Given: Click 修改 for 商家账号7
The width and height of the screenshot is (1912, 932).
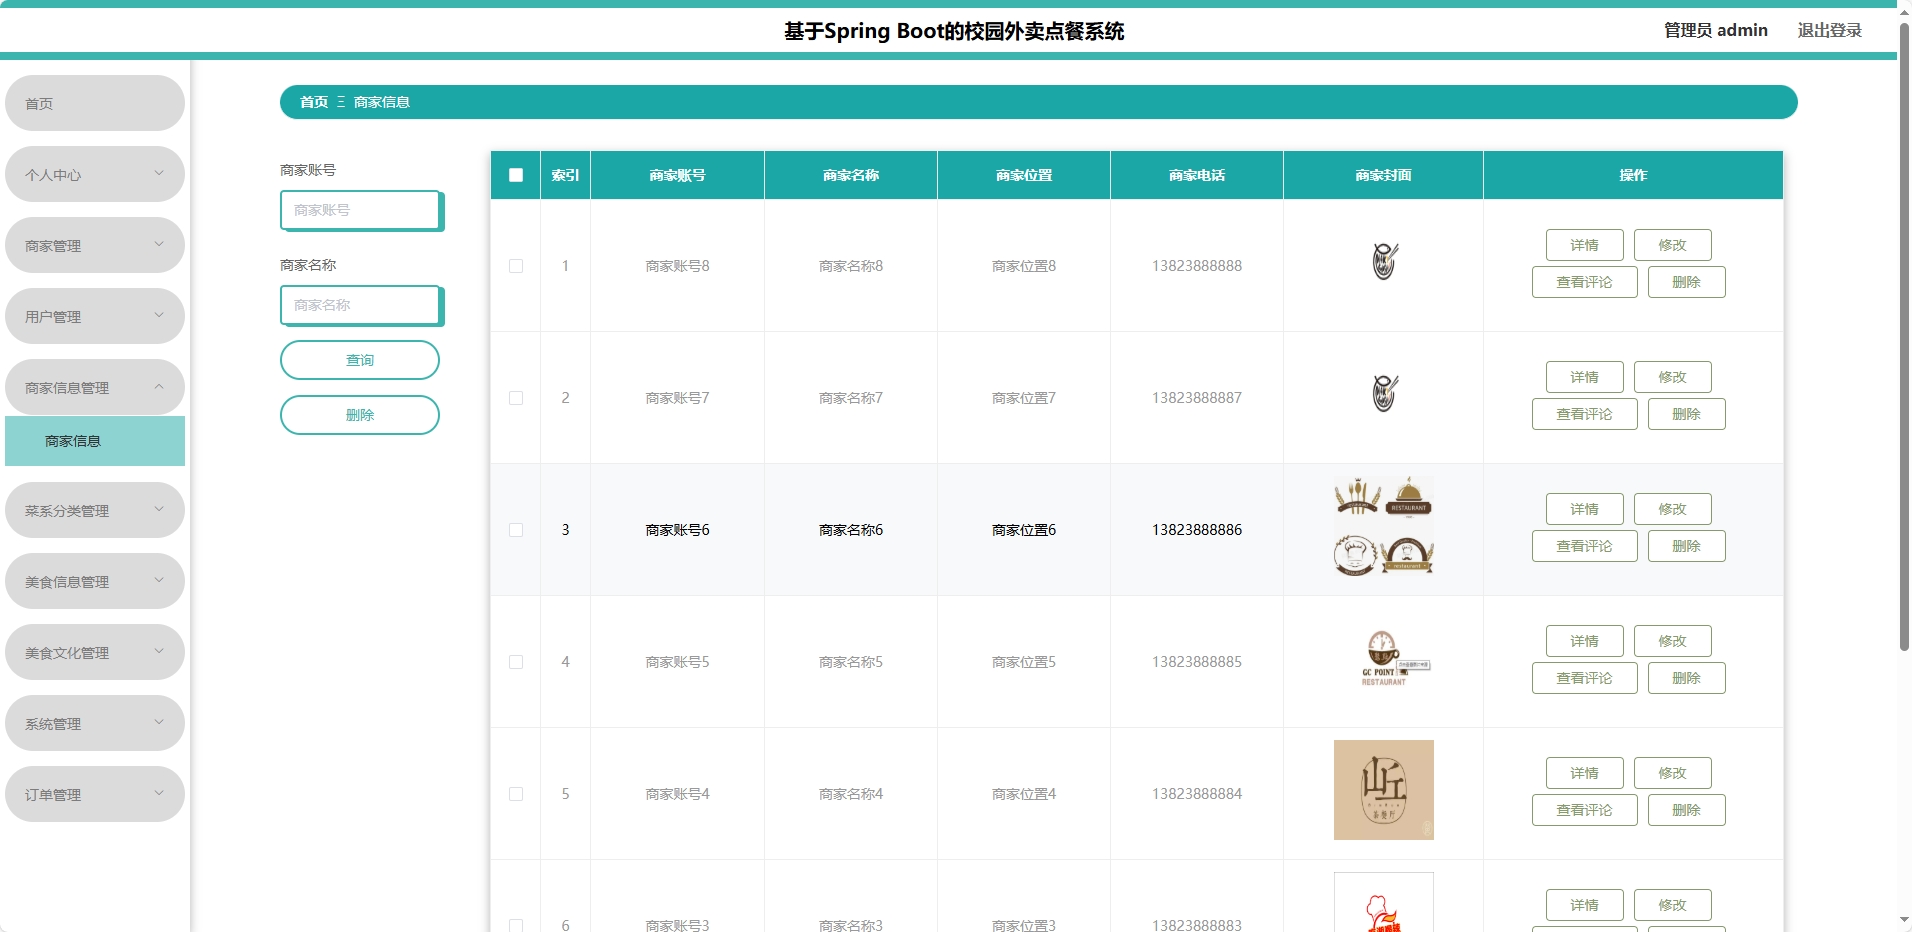Looking at the screenshot, I should [x=1672, y=377].
